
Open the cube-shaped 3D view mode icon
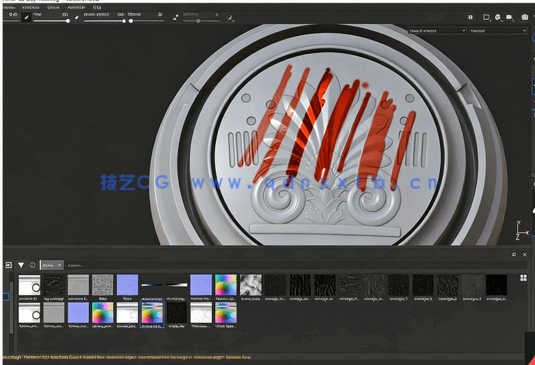pos(498,17)
